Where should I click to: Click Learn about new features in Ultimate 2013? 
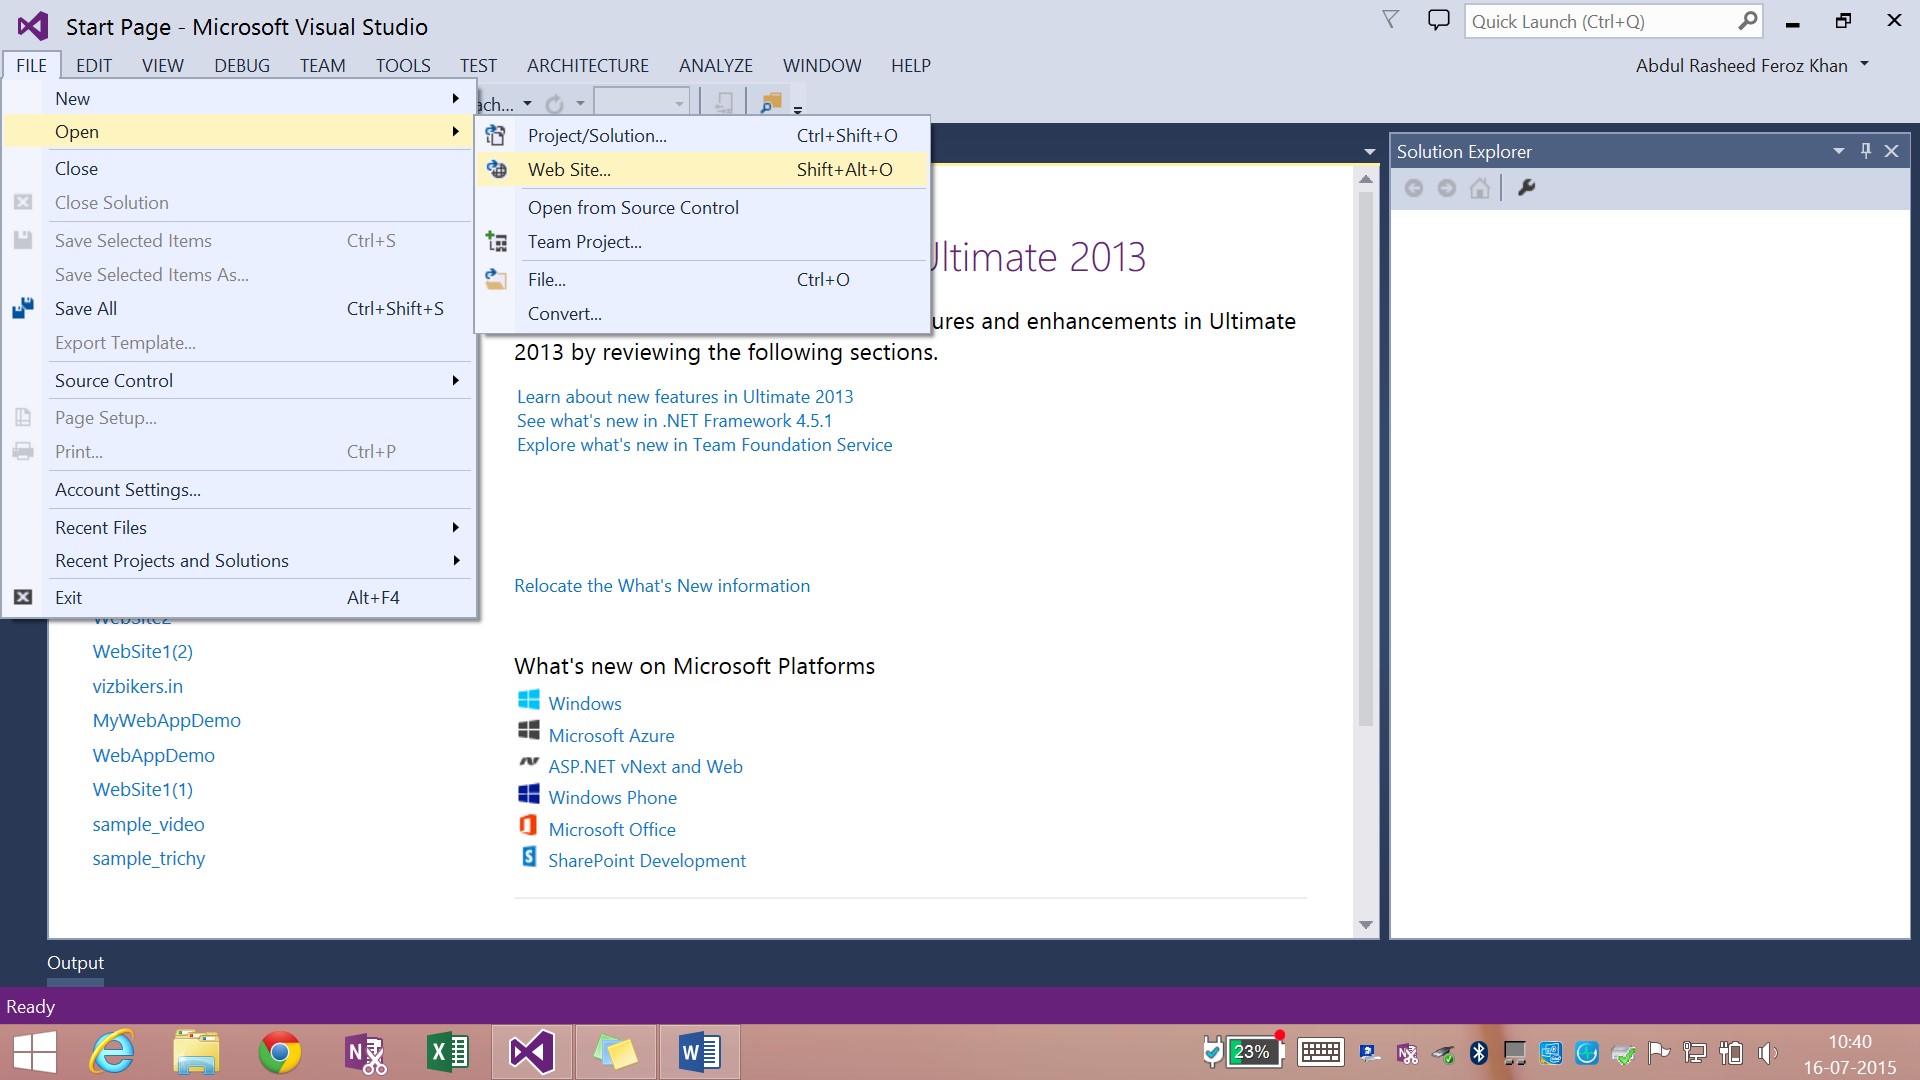click(685, 396)
